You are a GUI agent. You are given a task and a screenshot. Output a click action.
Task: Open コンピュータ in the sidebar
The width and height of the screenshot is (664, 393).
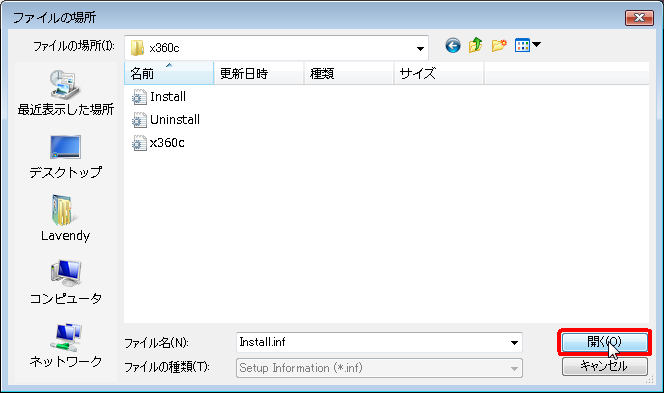point(66,282)
